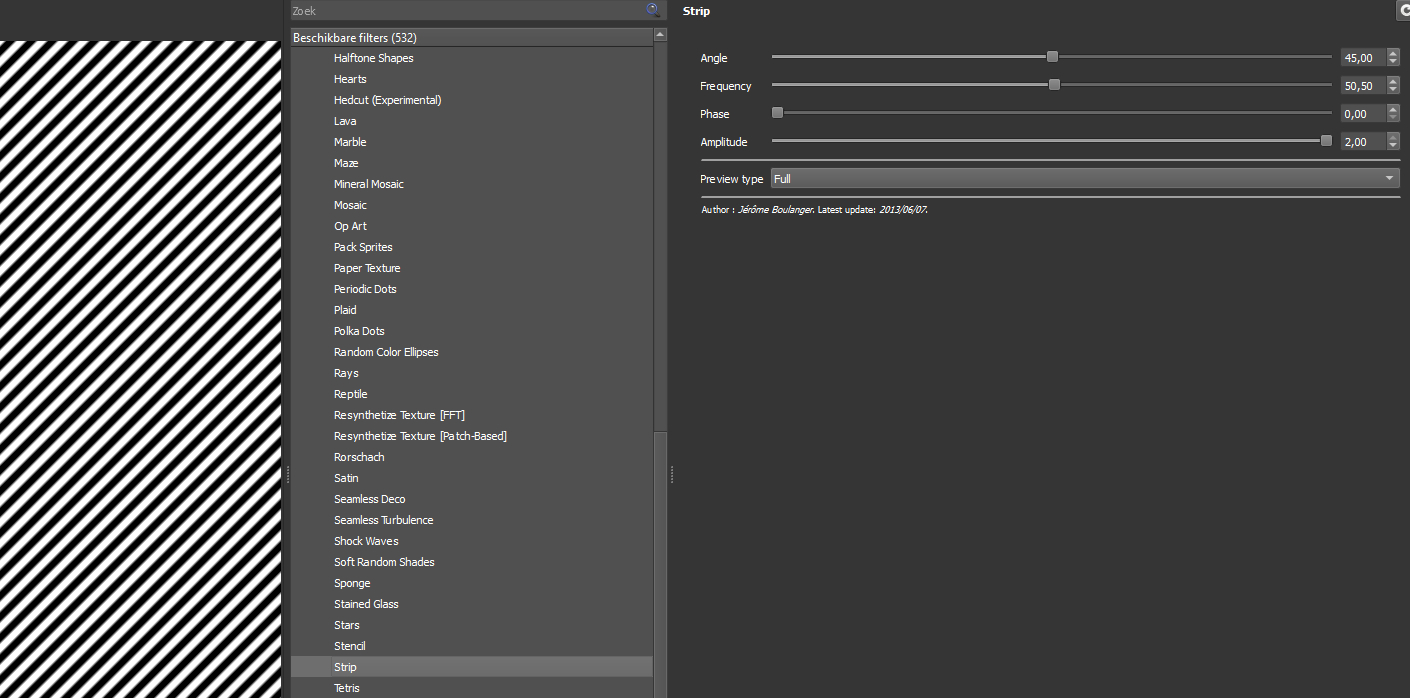Viewport: 1410px width, 698px height.
Task: Edit the Phase value field 0,00
Action: click(1363, 114)
